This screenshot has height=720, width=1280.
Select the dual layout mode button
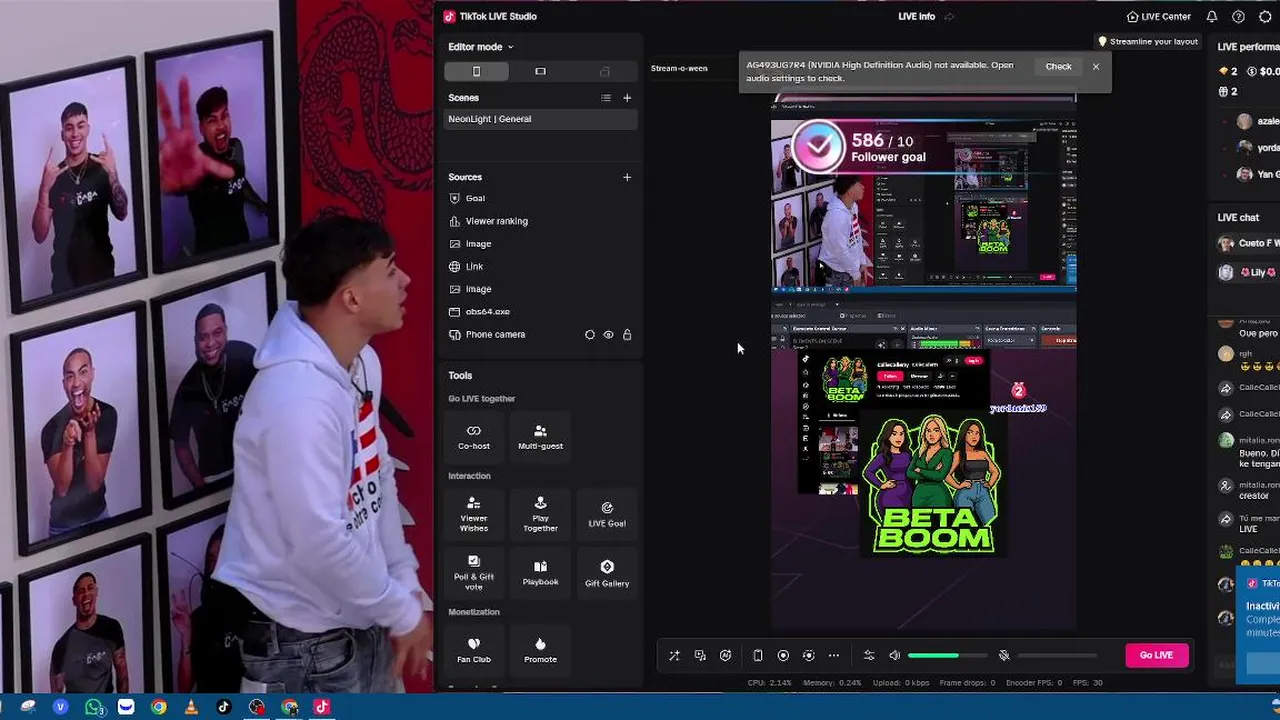click(604, 71)
